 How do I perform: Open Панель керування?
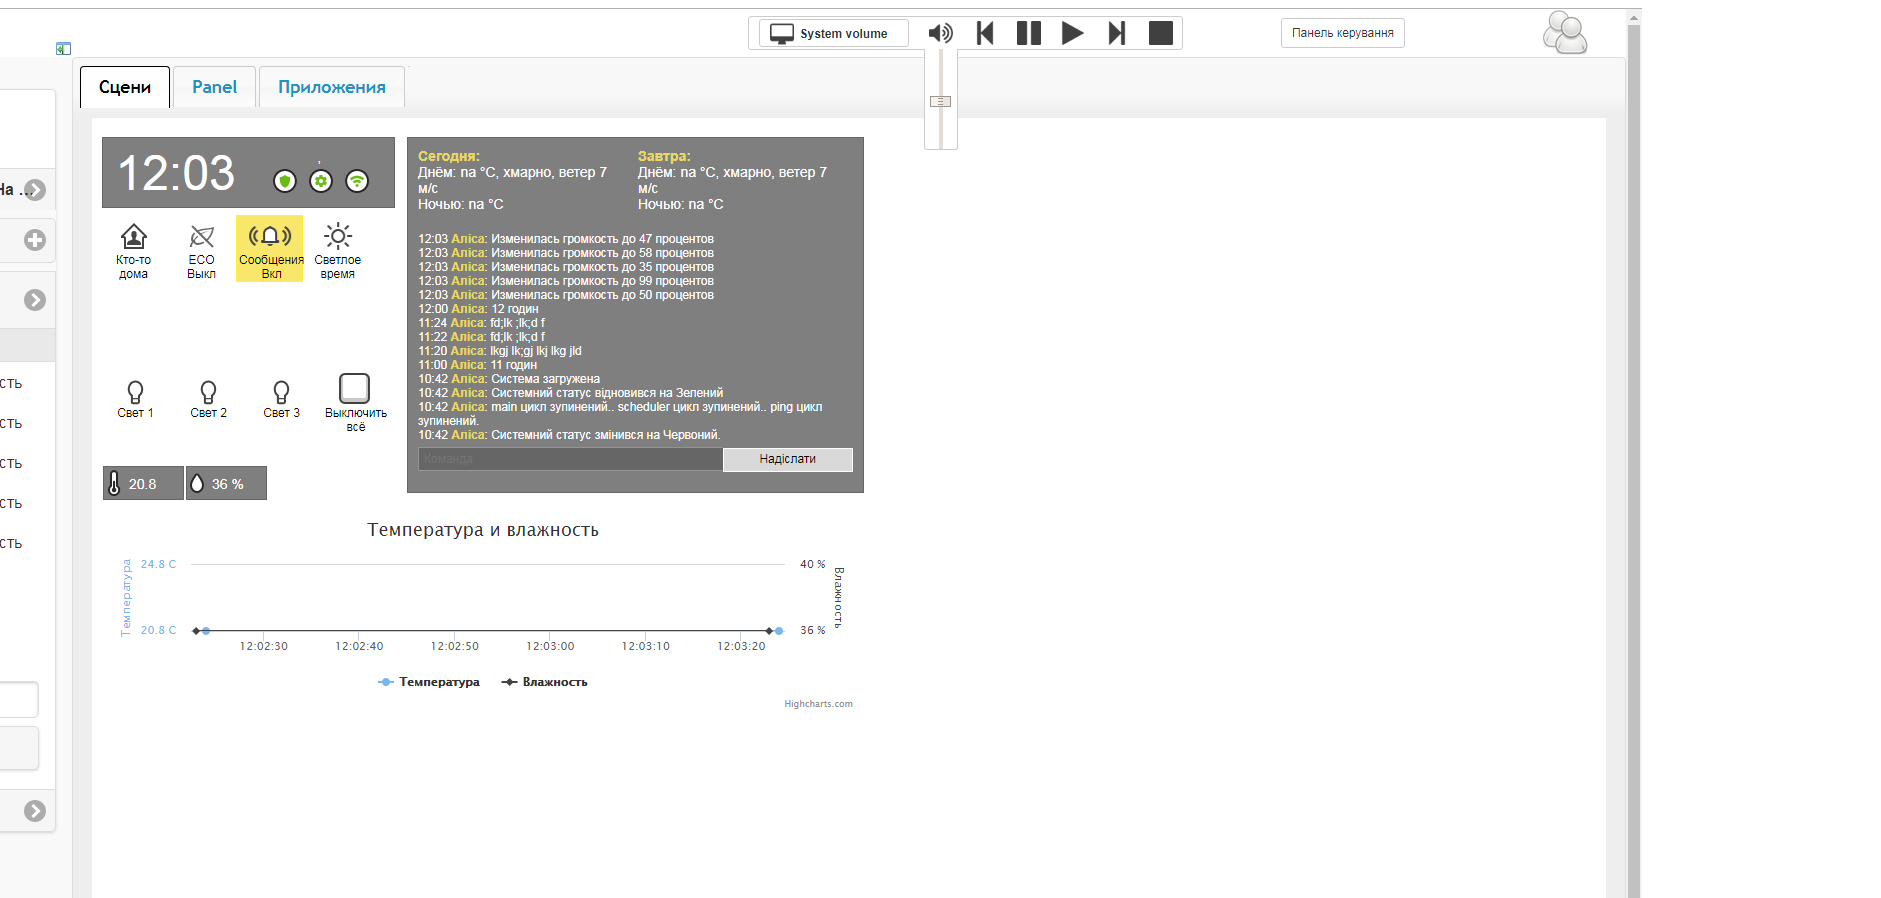(1342, 33)
